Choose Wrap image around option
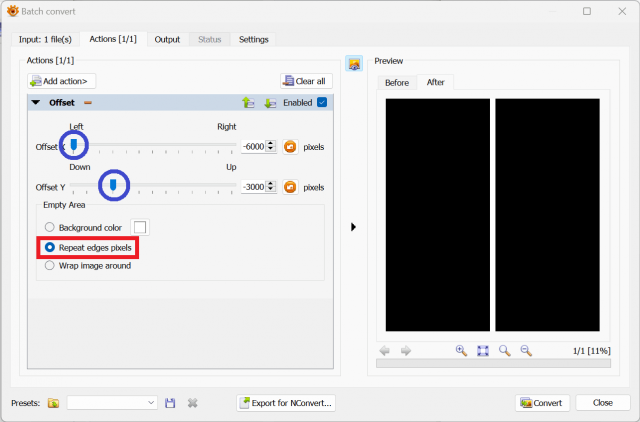640x422 pixels. [49, 266]
